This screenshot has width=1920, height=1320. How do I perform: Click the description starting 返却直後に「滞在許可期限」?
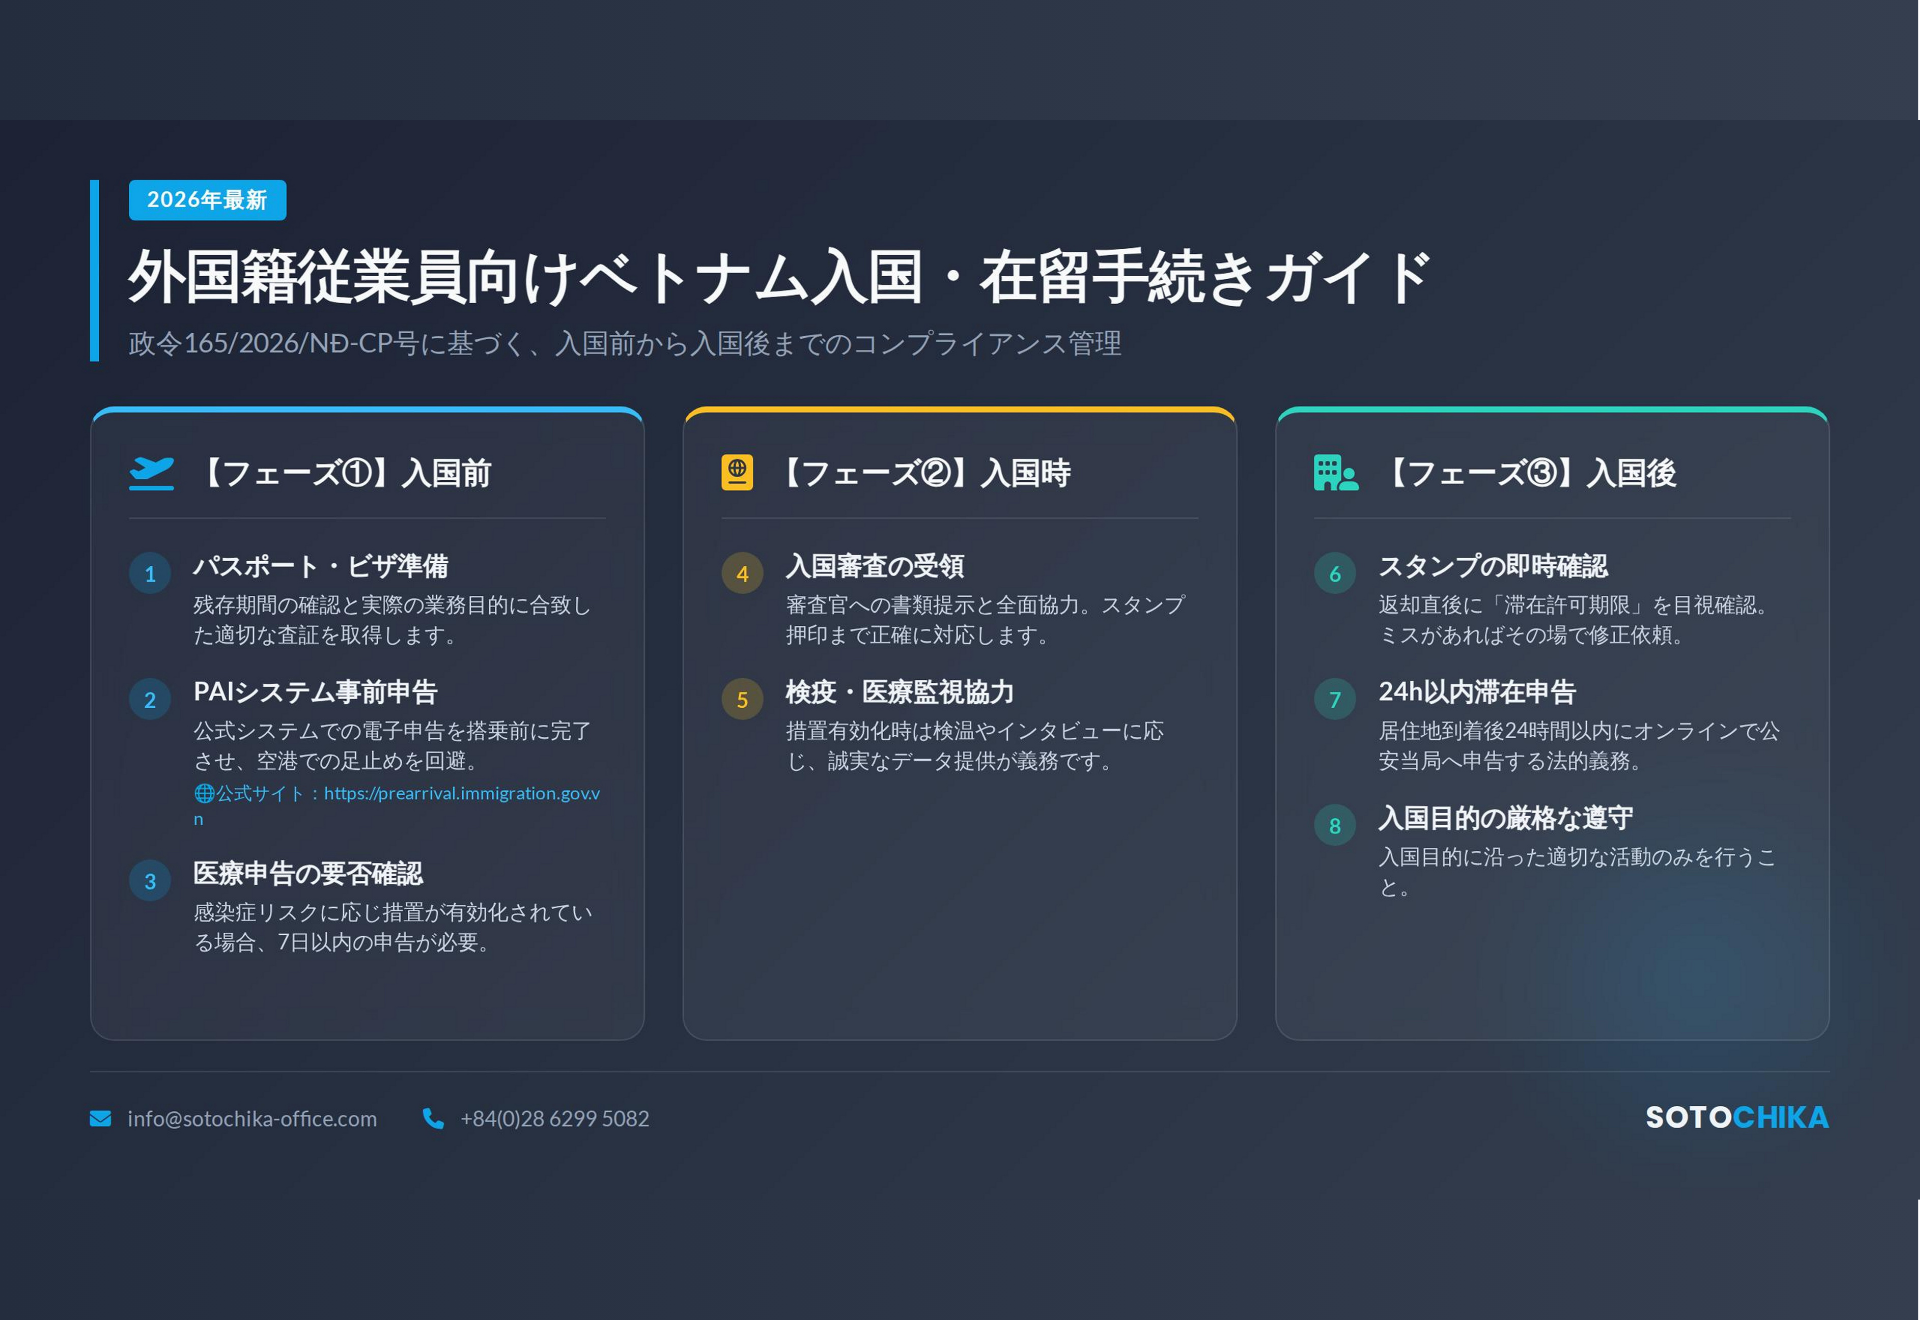[1577, 620]
